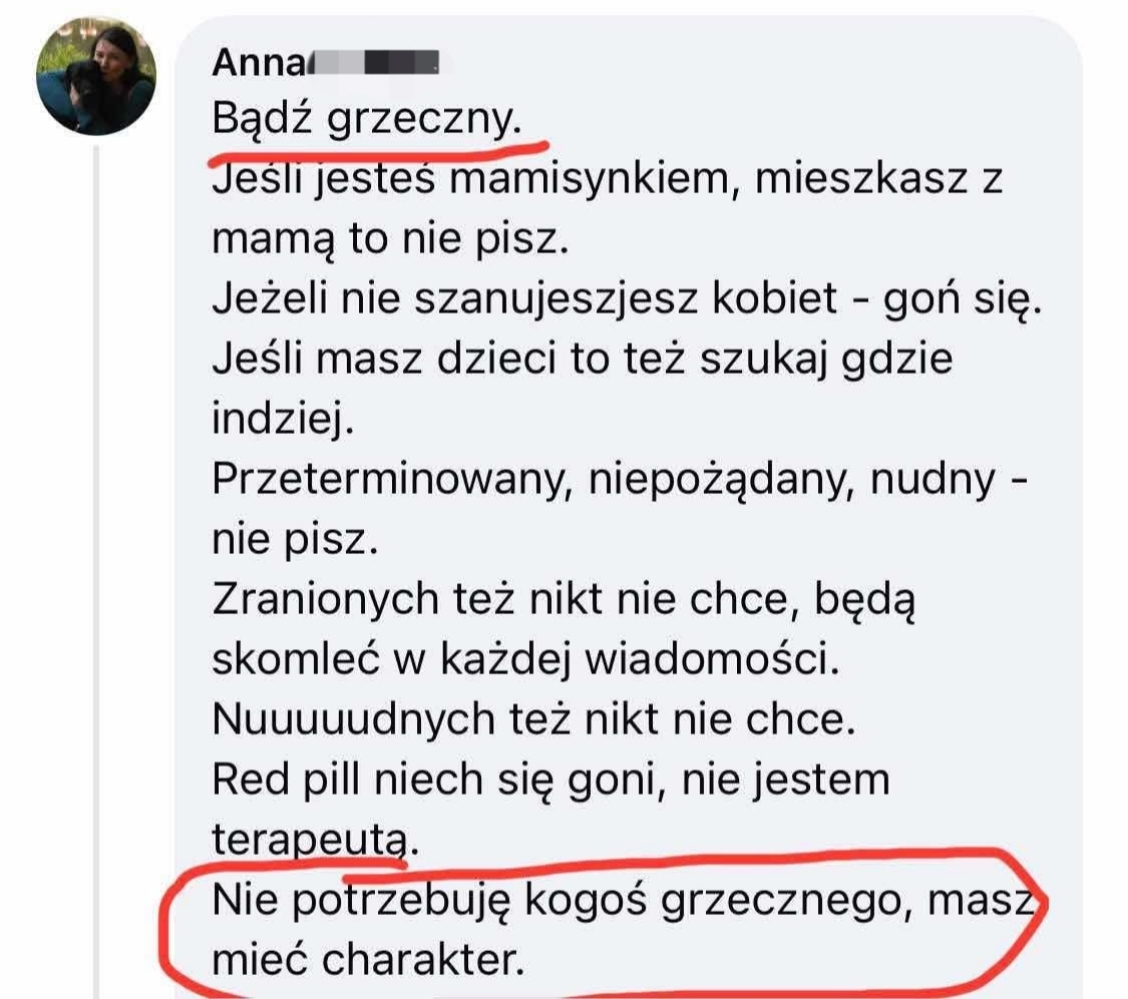Screen dimensions: 1128x999
Task: Click the line "skomleć w każdej wiadomości."
Action: coord(525,658)
